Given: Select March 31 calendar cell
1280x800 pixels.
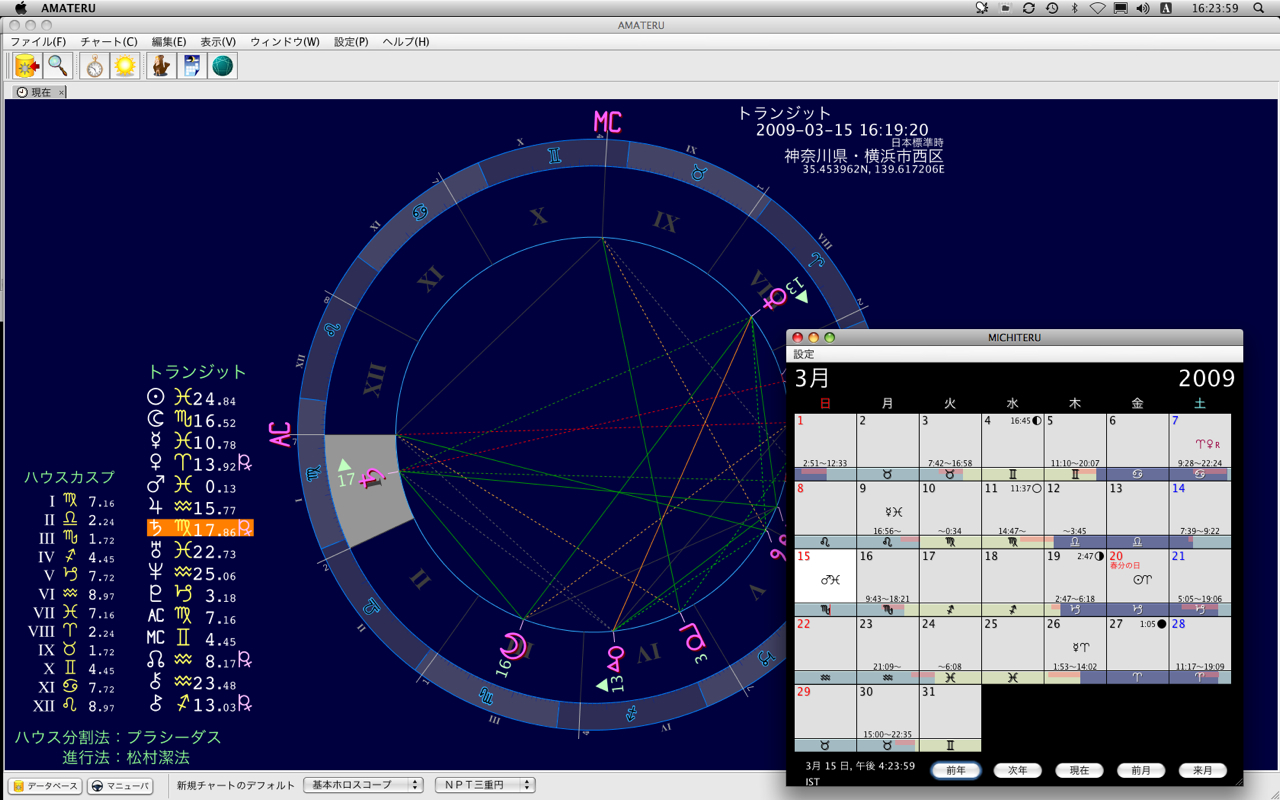Looking at the screenshot, I should pyautogui.click(x=950, y=718).
